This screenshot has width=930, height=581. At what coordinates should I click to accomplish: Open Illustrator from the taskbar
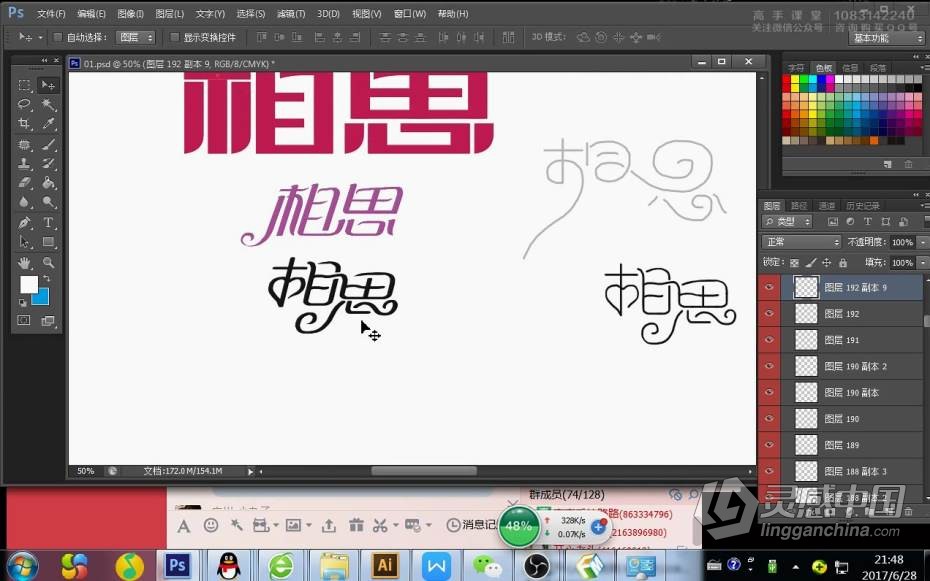click(x=384, y=565)
